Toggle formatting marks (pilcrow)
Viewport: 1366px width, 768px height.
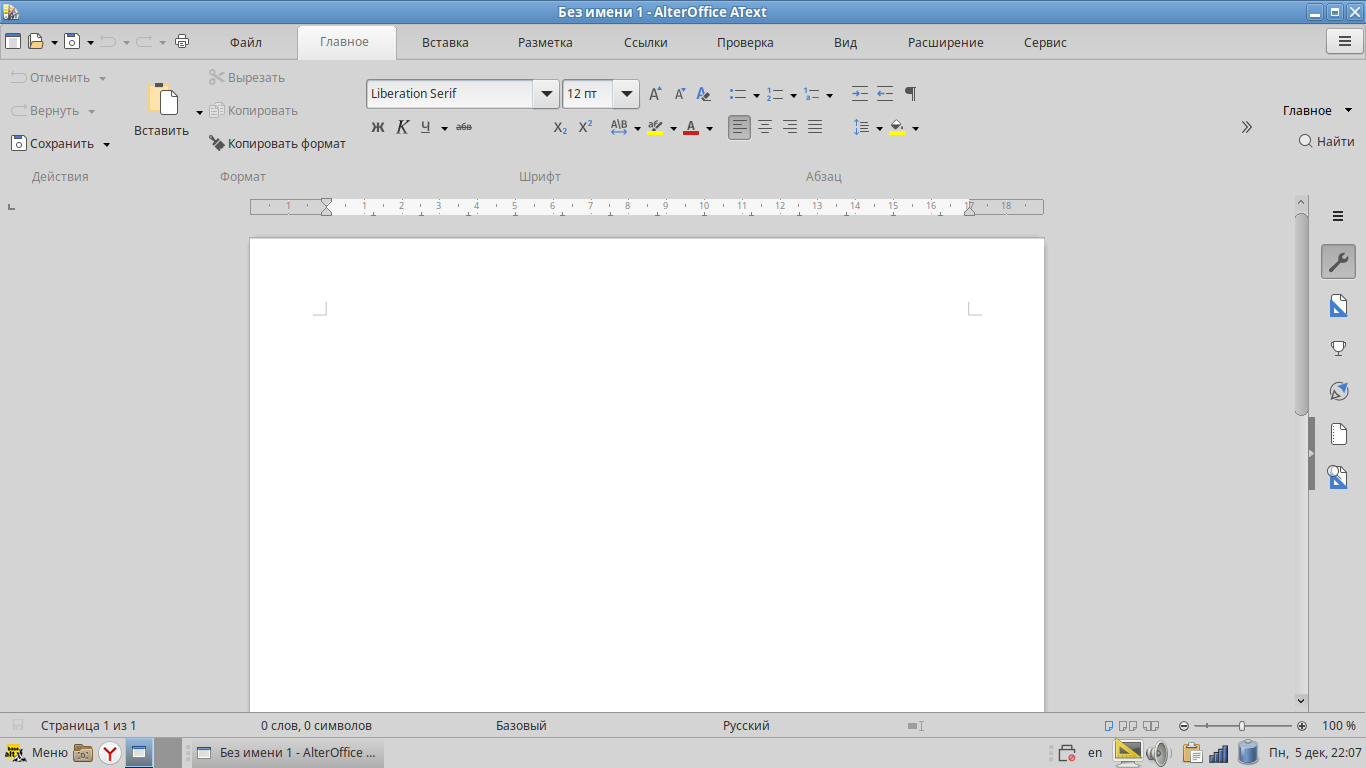pyautogui.click(x=910, y=94)
